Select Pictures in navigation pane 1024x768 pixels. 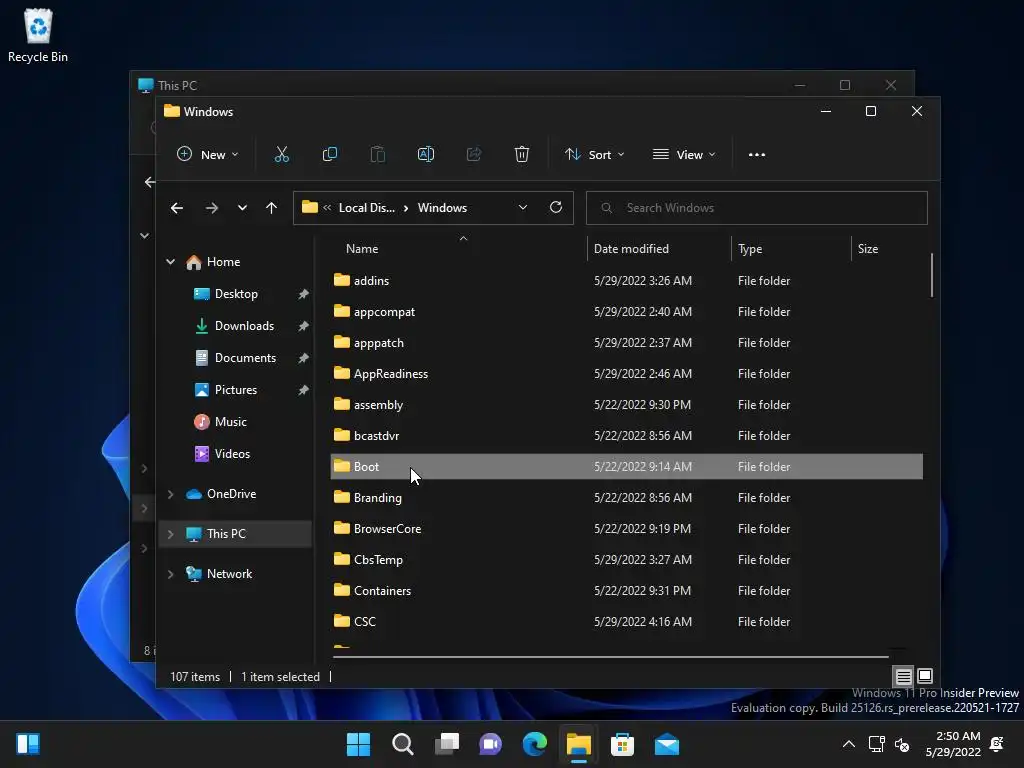(x=236, y=390)
